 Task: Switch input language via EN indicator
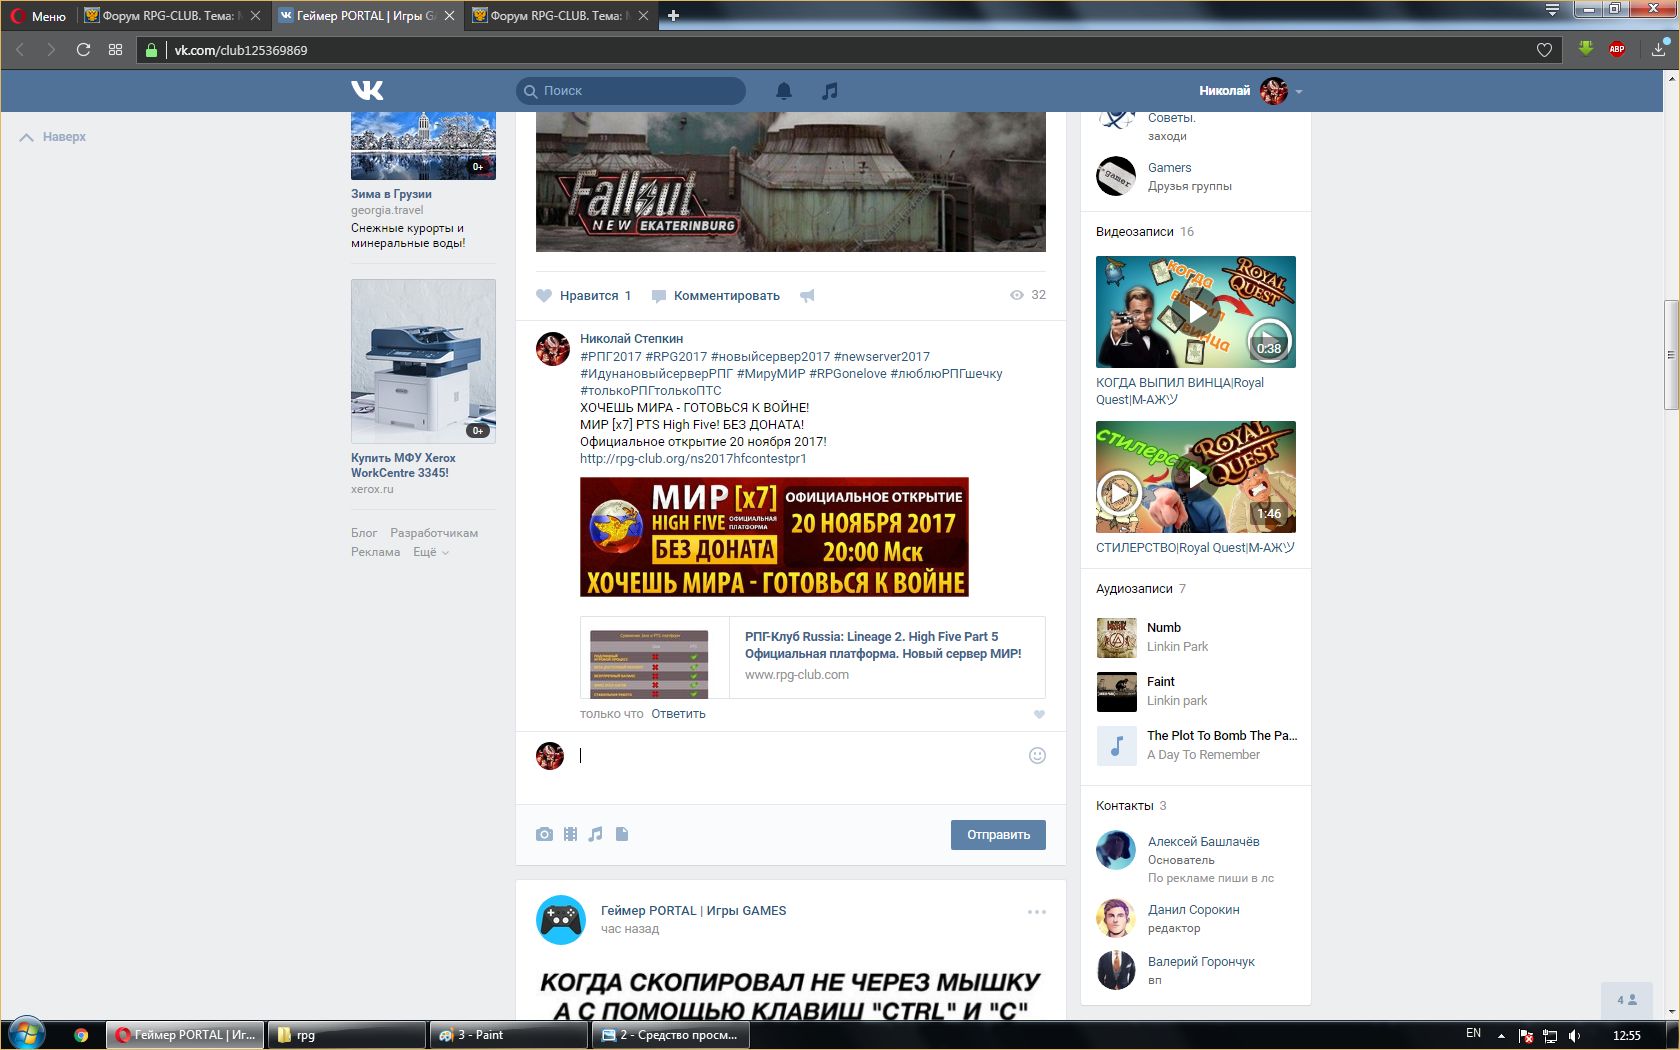(x=1473, y=1033)
